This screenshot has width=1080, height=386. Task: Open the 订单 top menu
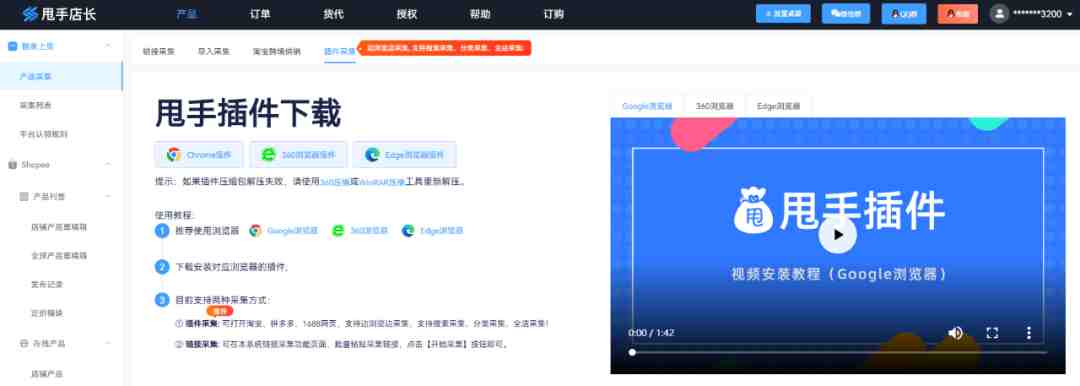(260, 14)
